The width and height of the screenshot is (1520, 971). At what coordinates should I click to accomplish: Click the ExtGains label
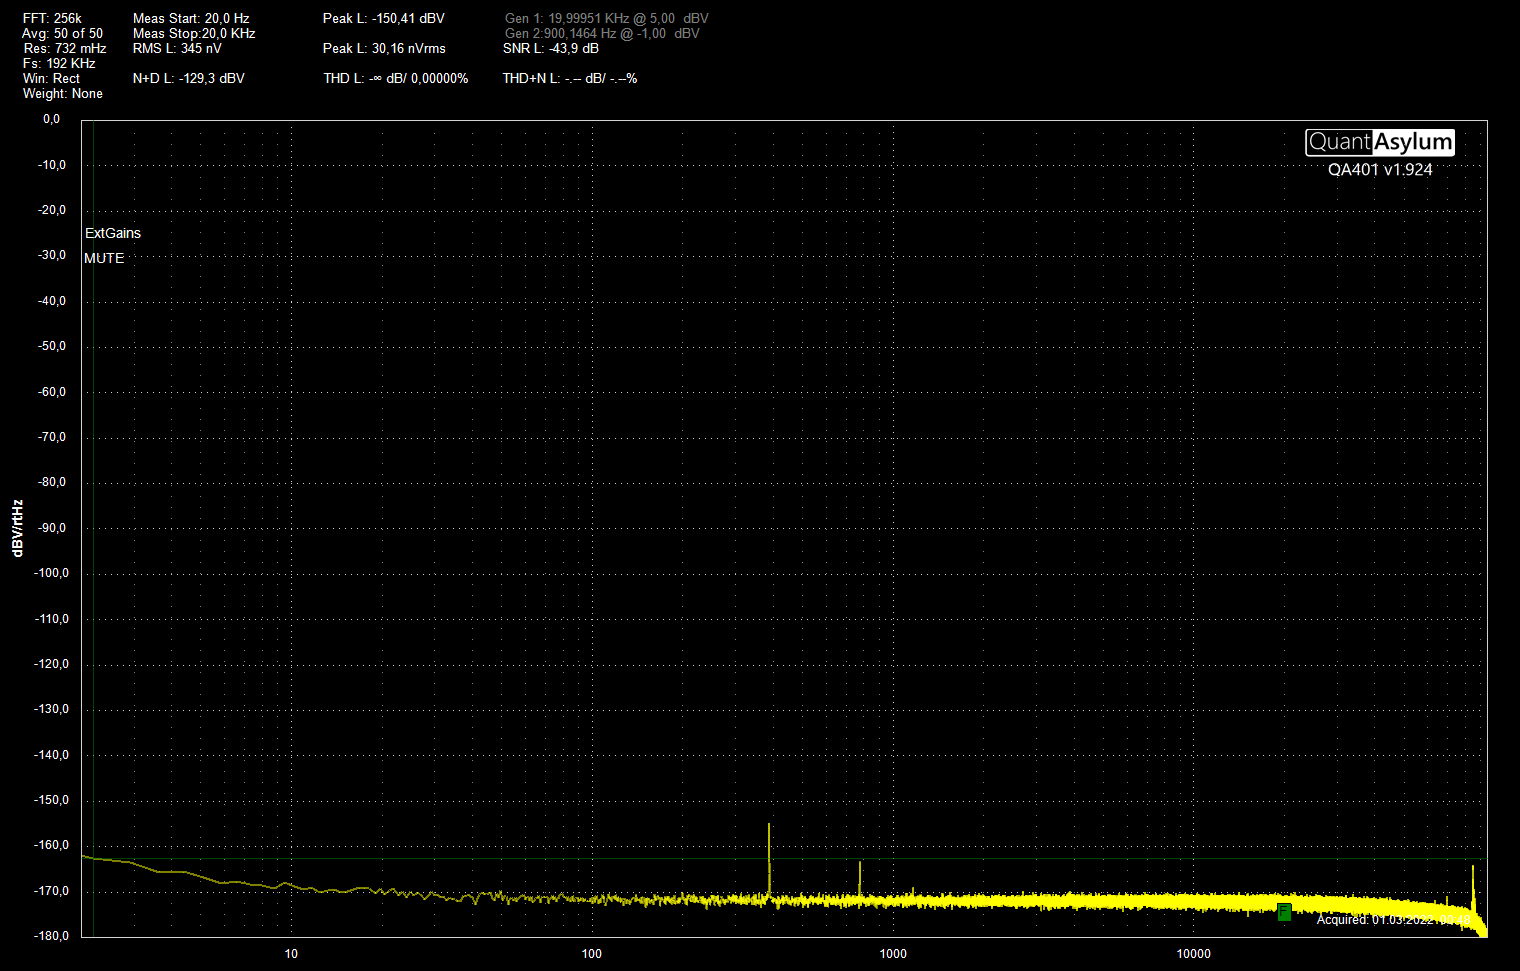(113, 233)
